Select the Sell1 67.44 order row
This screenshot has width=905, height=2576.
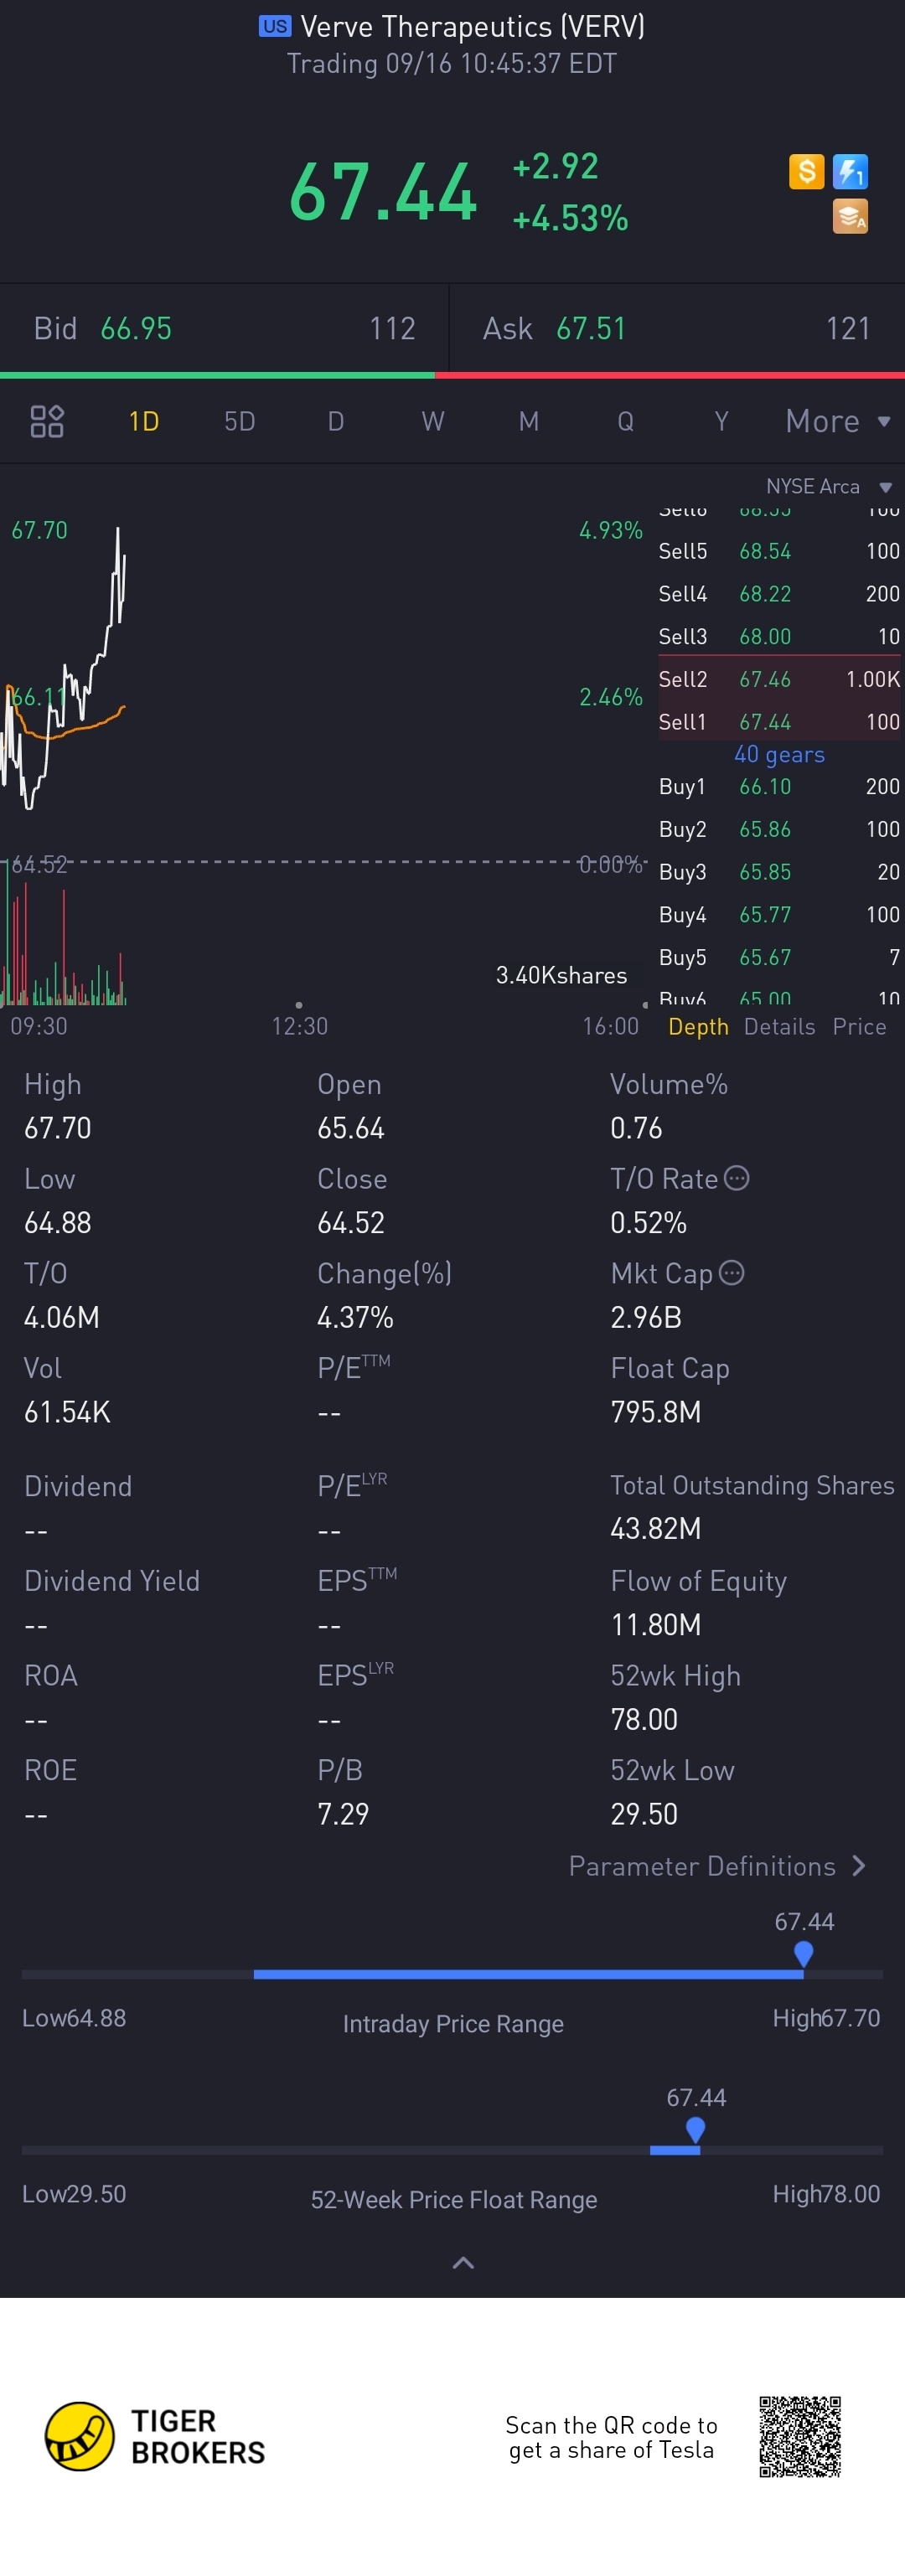(779, 722)
